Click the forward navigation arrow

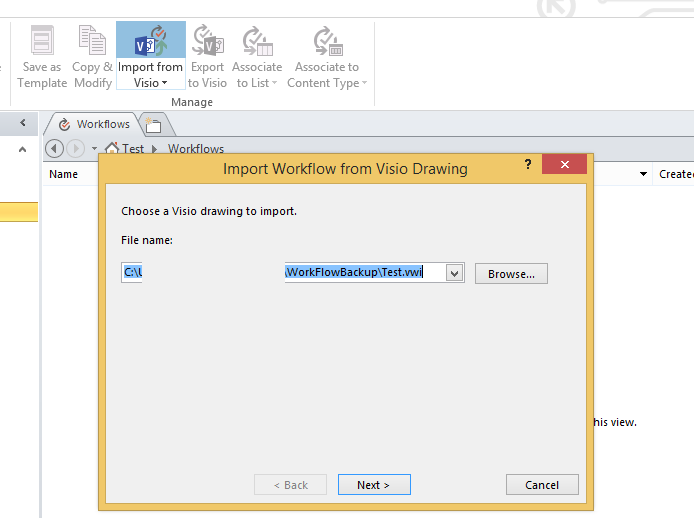(x=76, y=149)
